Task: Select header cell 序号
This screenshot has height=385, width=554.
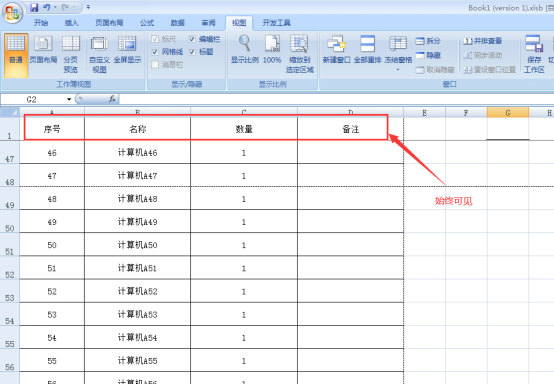Action: (52, 129)
